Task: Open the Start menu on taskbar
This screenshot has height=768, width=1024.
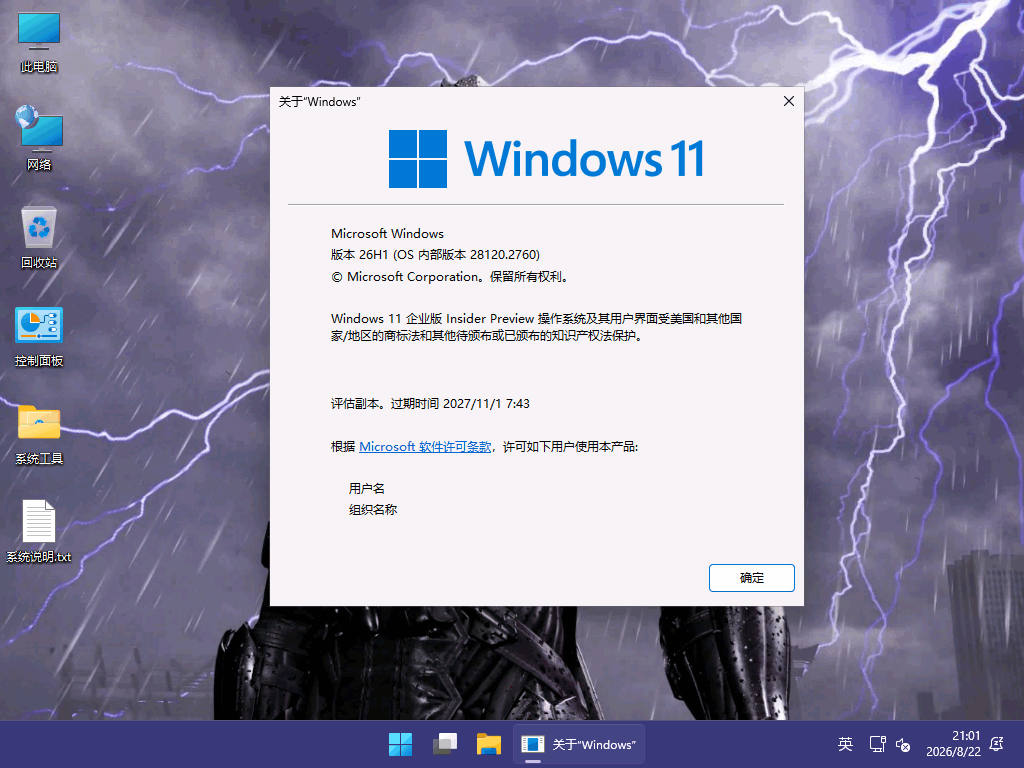Action: pos(400,744)
